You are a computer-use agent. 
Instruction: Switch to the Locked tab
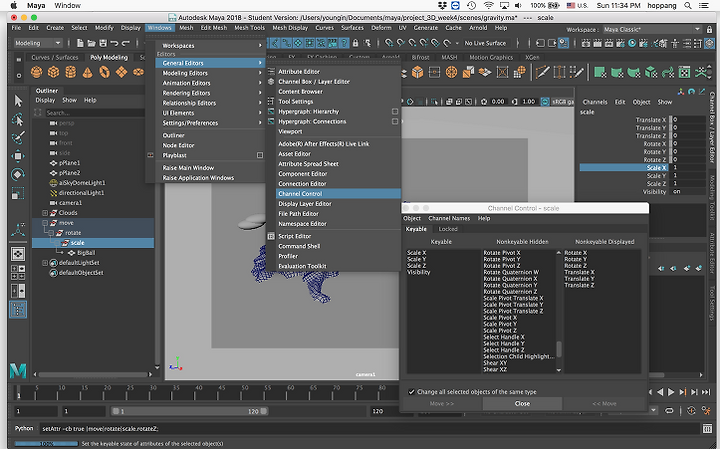coord(448,229)
